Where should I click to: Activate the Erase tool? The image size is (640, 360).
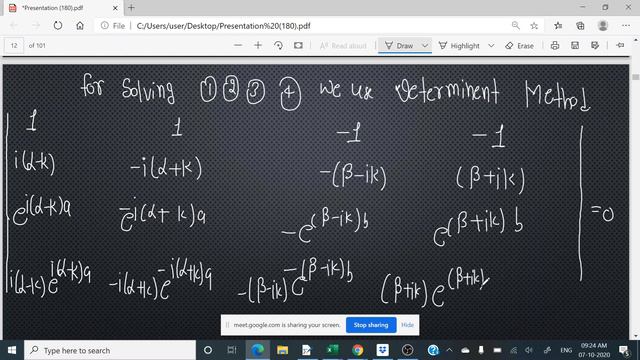[x=519, y=46]
